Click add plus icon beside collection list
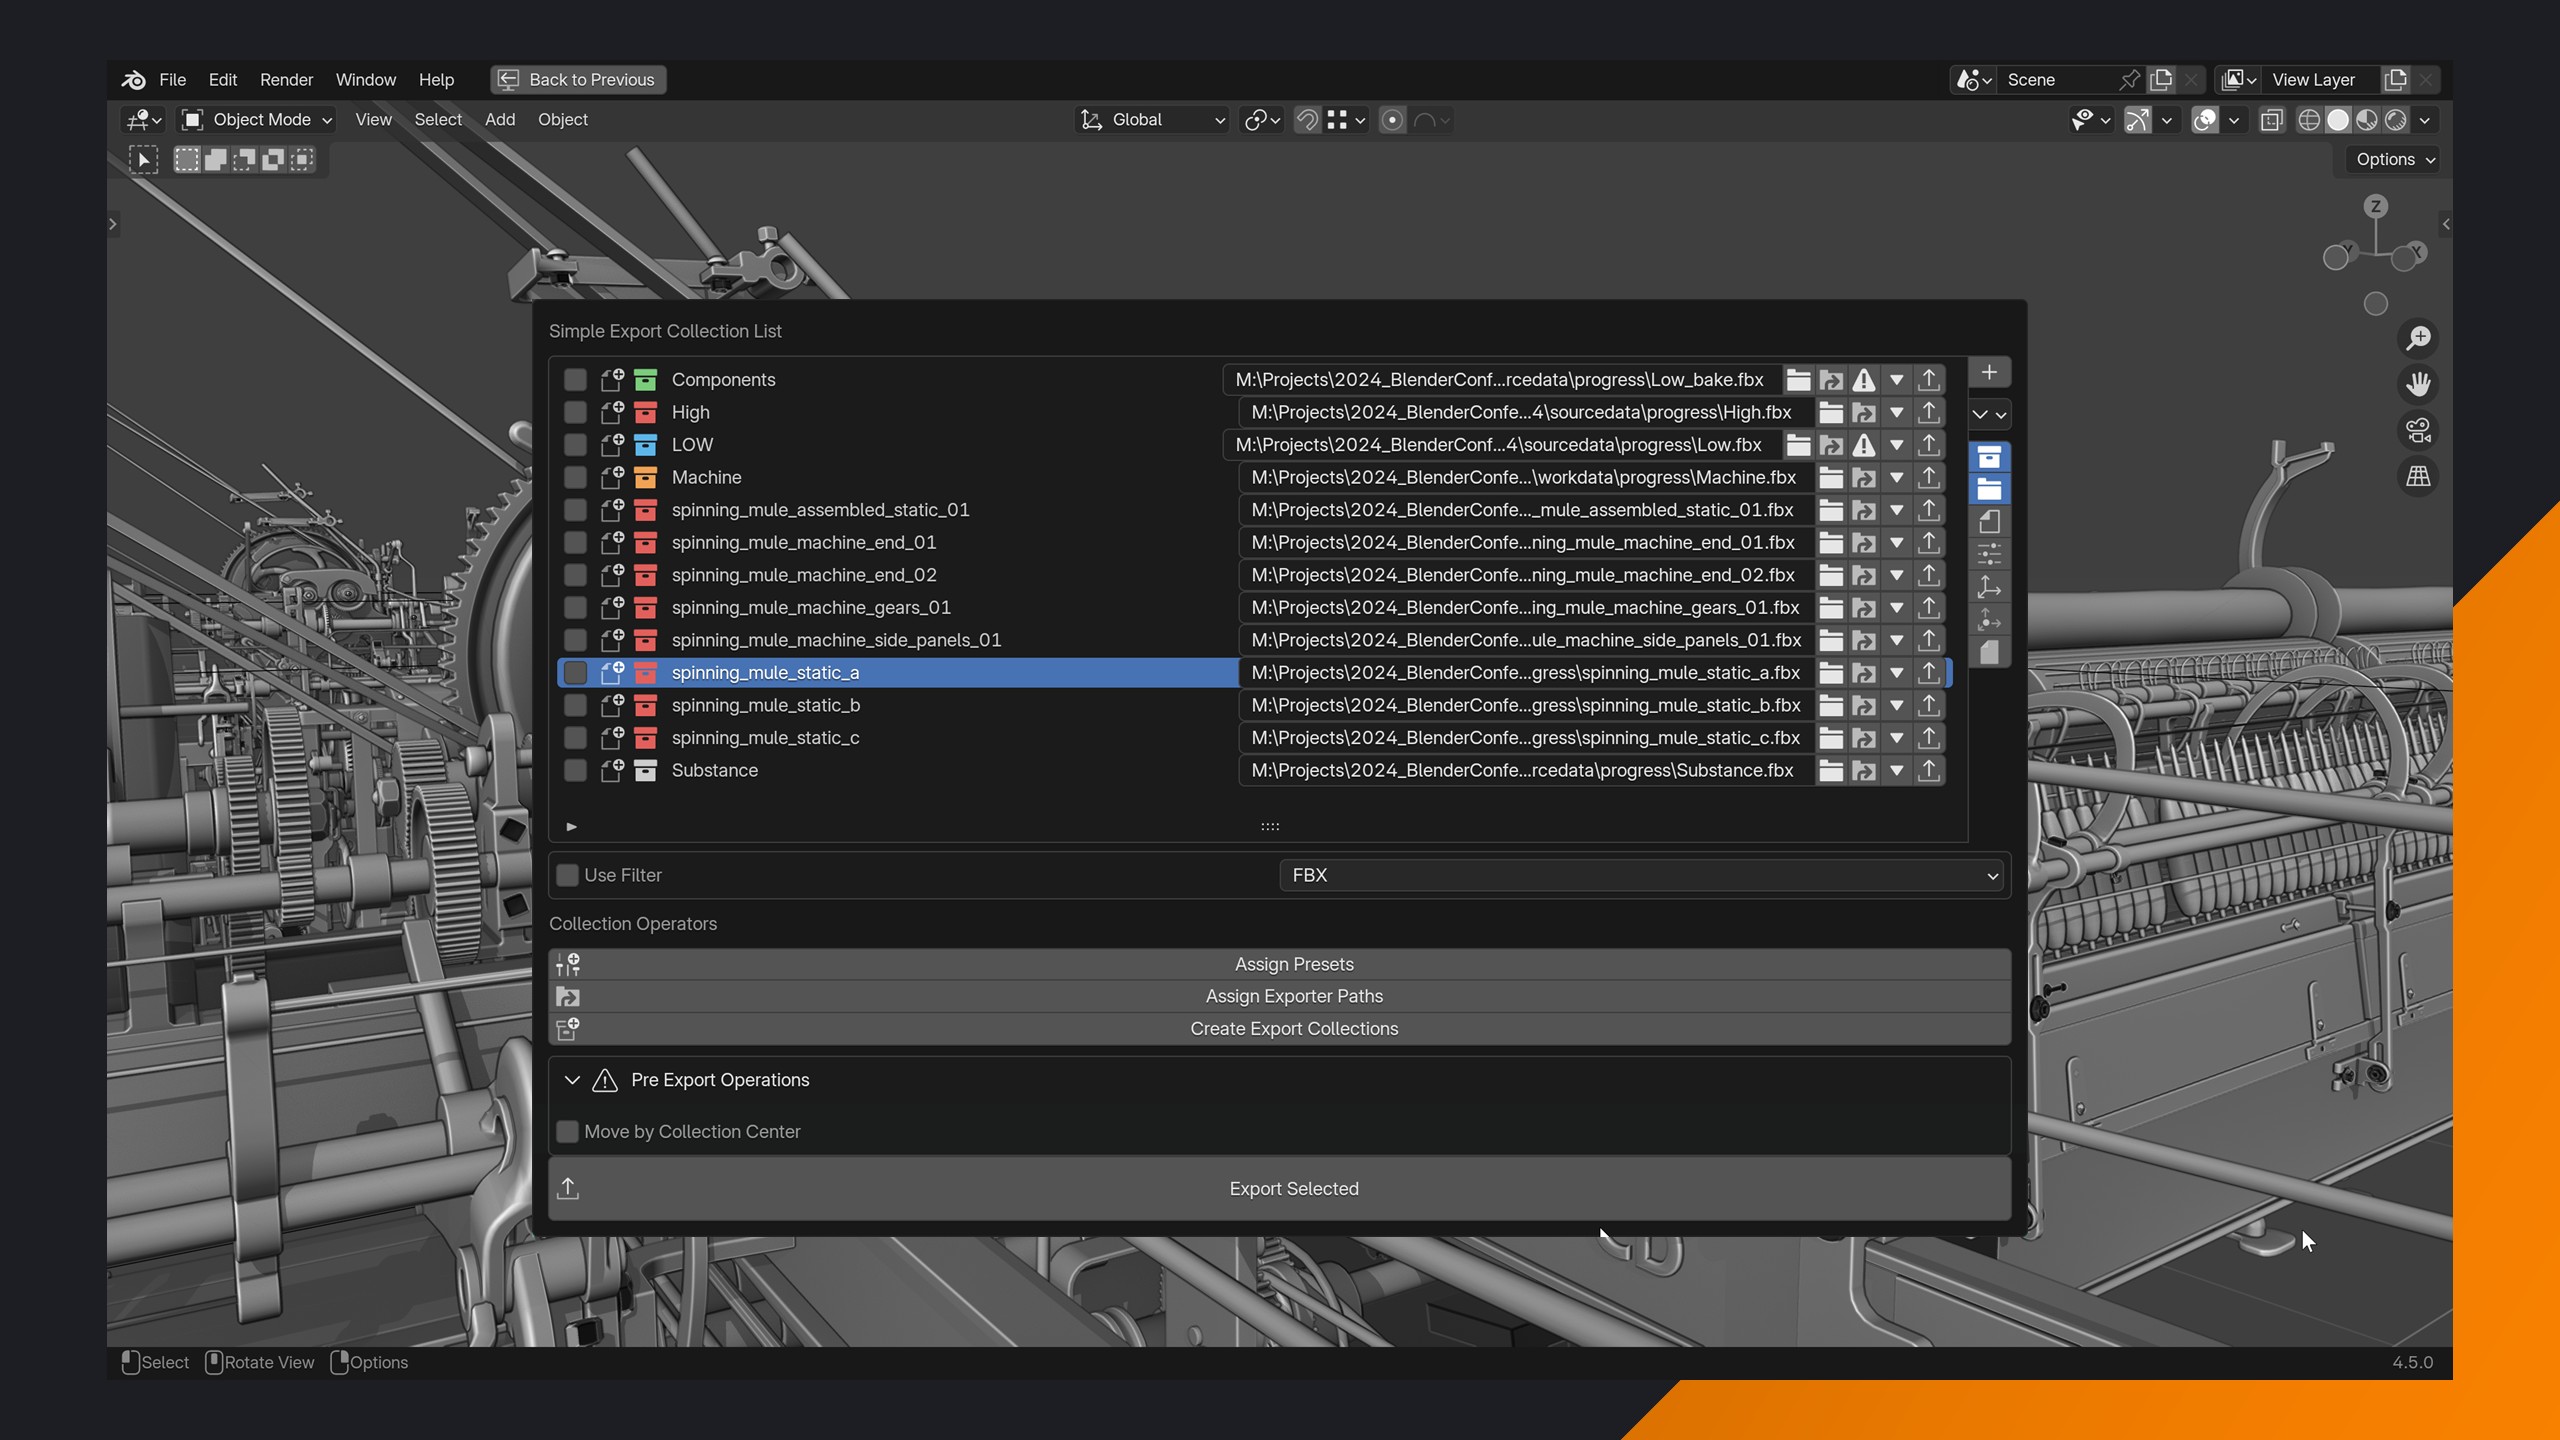Screen dimensions: 2560x1440 pyautogui.click(x=1989, y=373)
